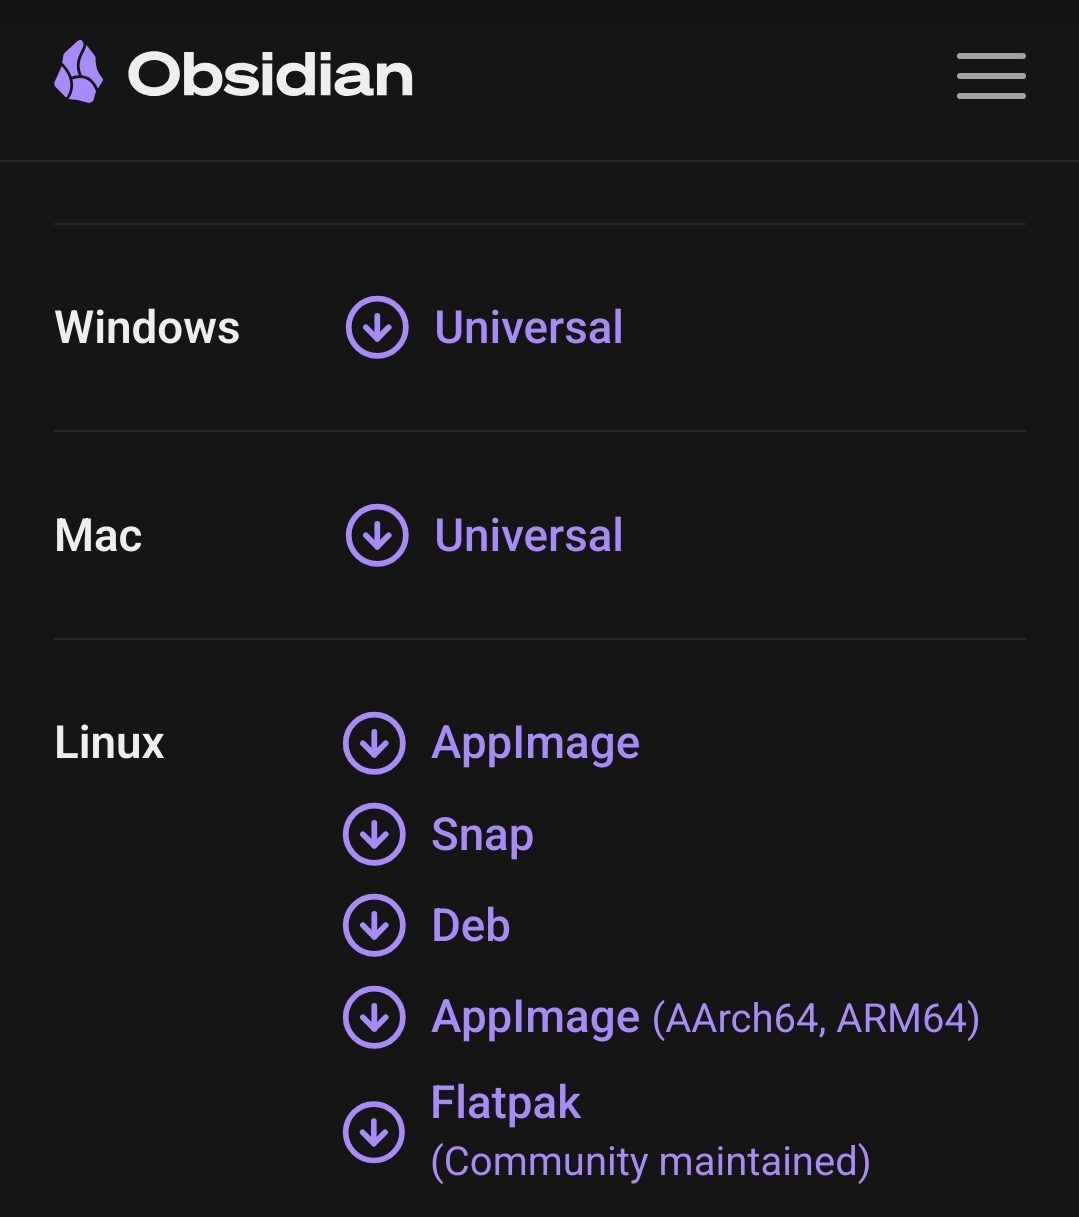Click the Windows Universal download arrow icon
The height and width of the screenshot is (1217, 1079).
coord(377,327)
